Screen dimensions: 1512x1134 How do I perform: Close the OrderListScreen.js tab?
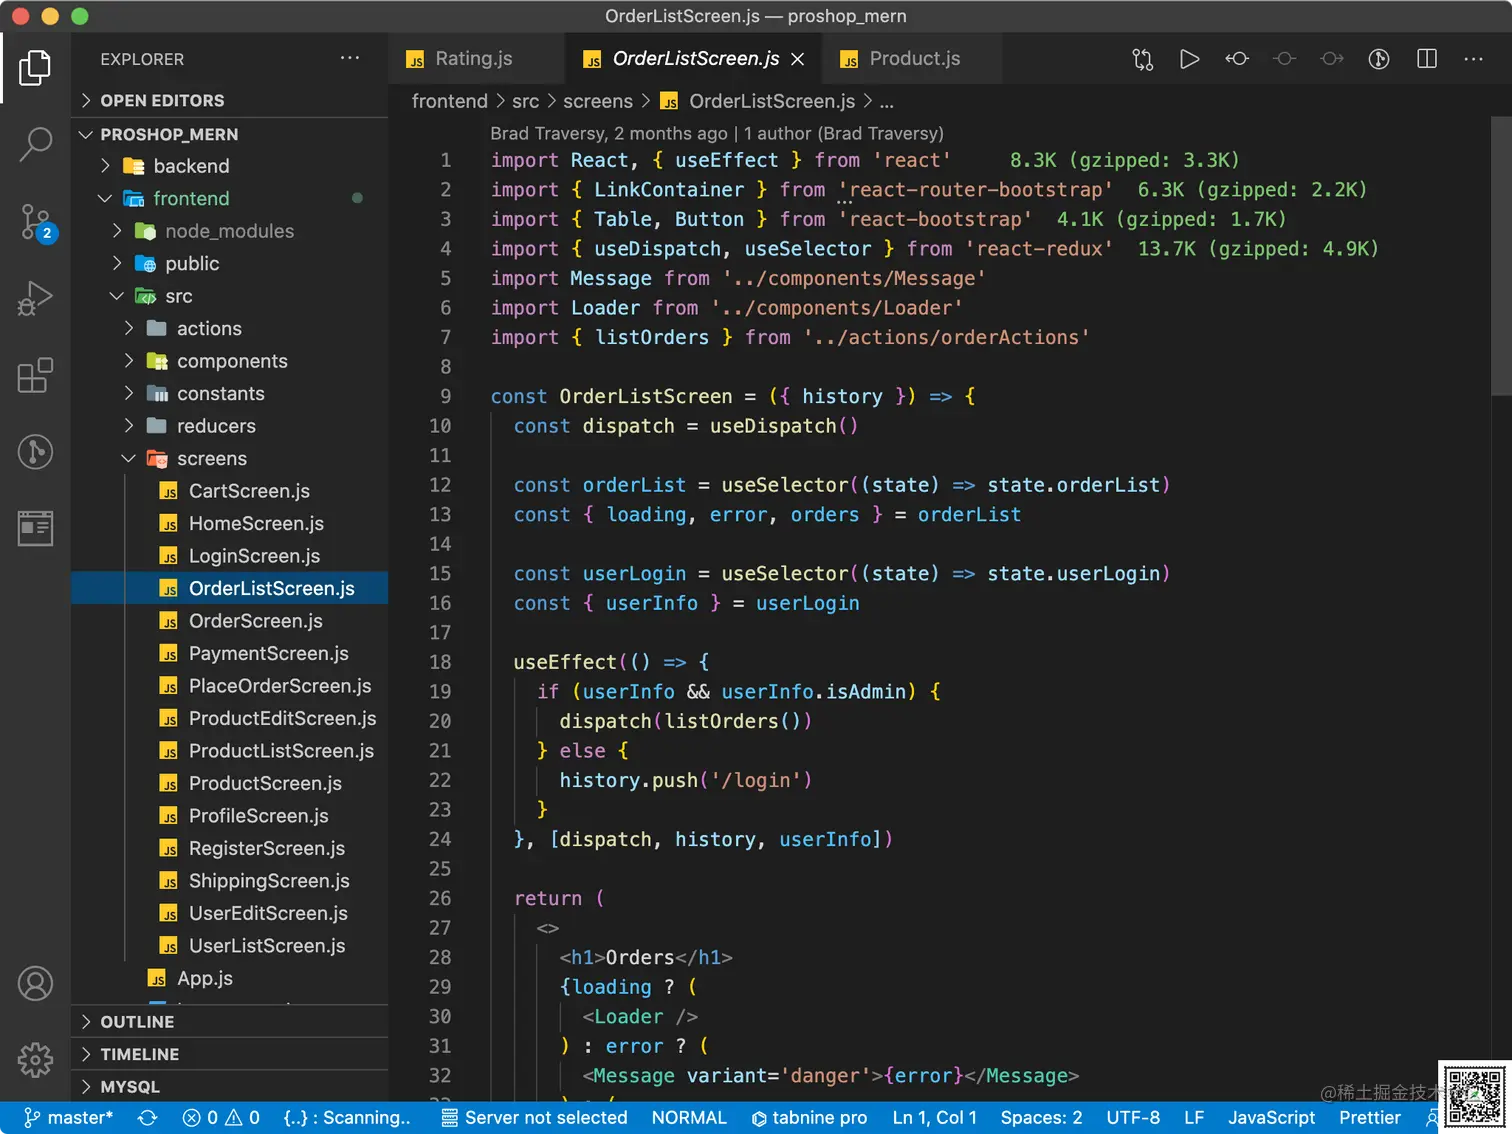(x=798, y=59)
